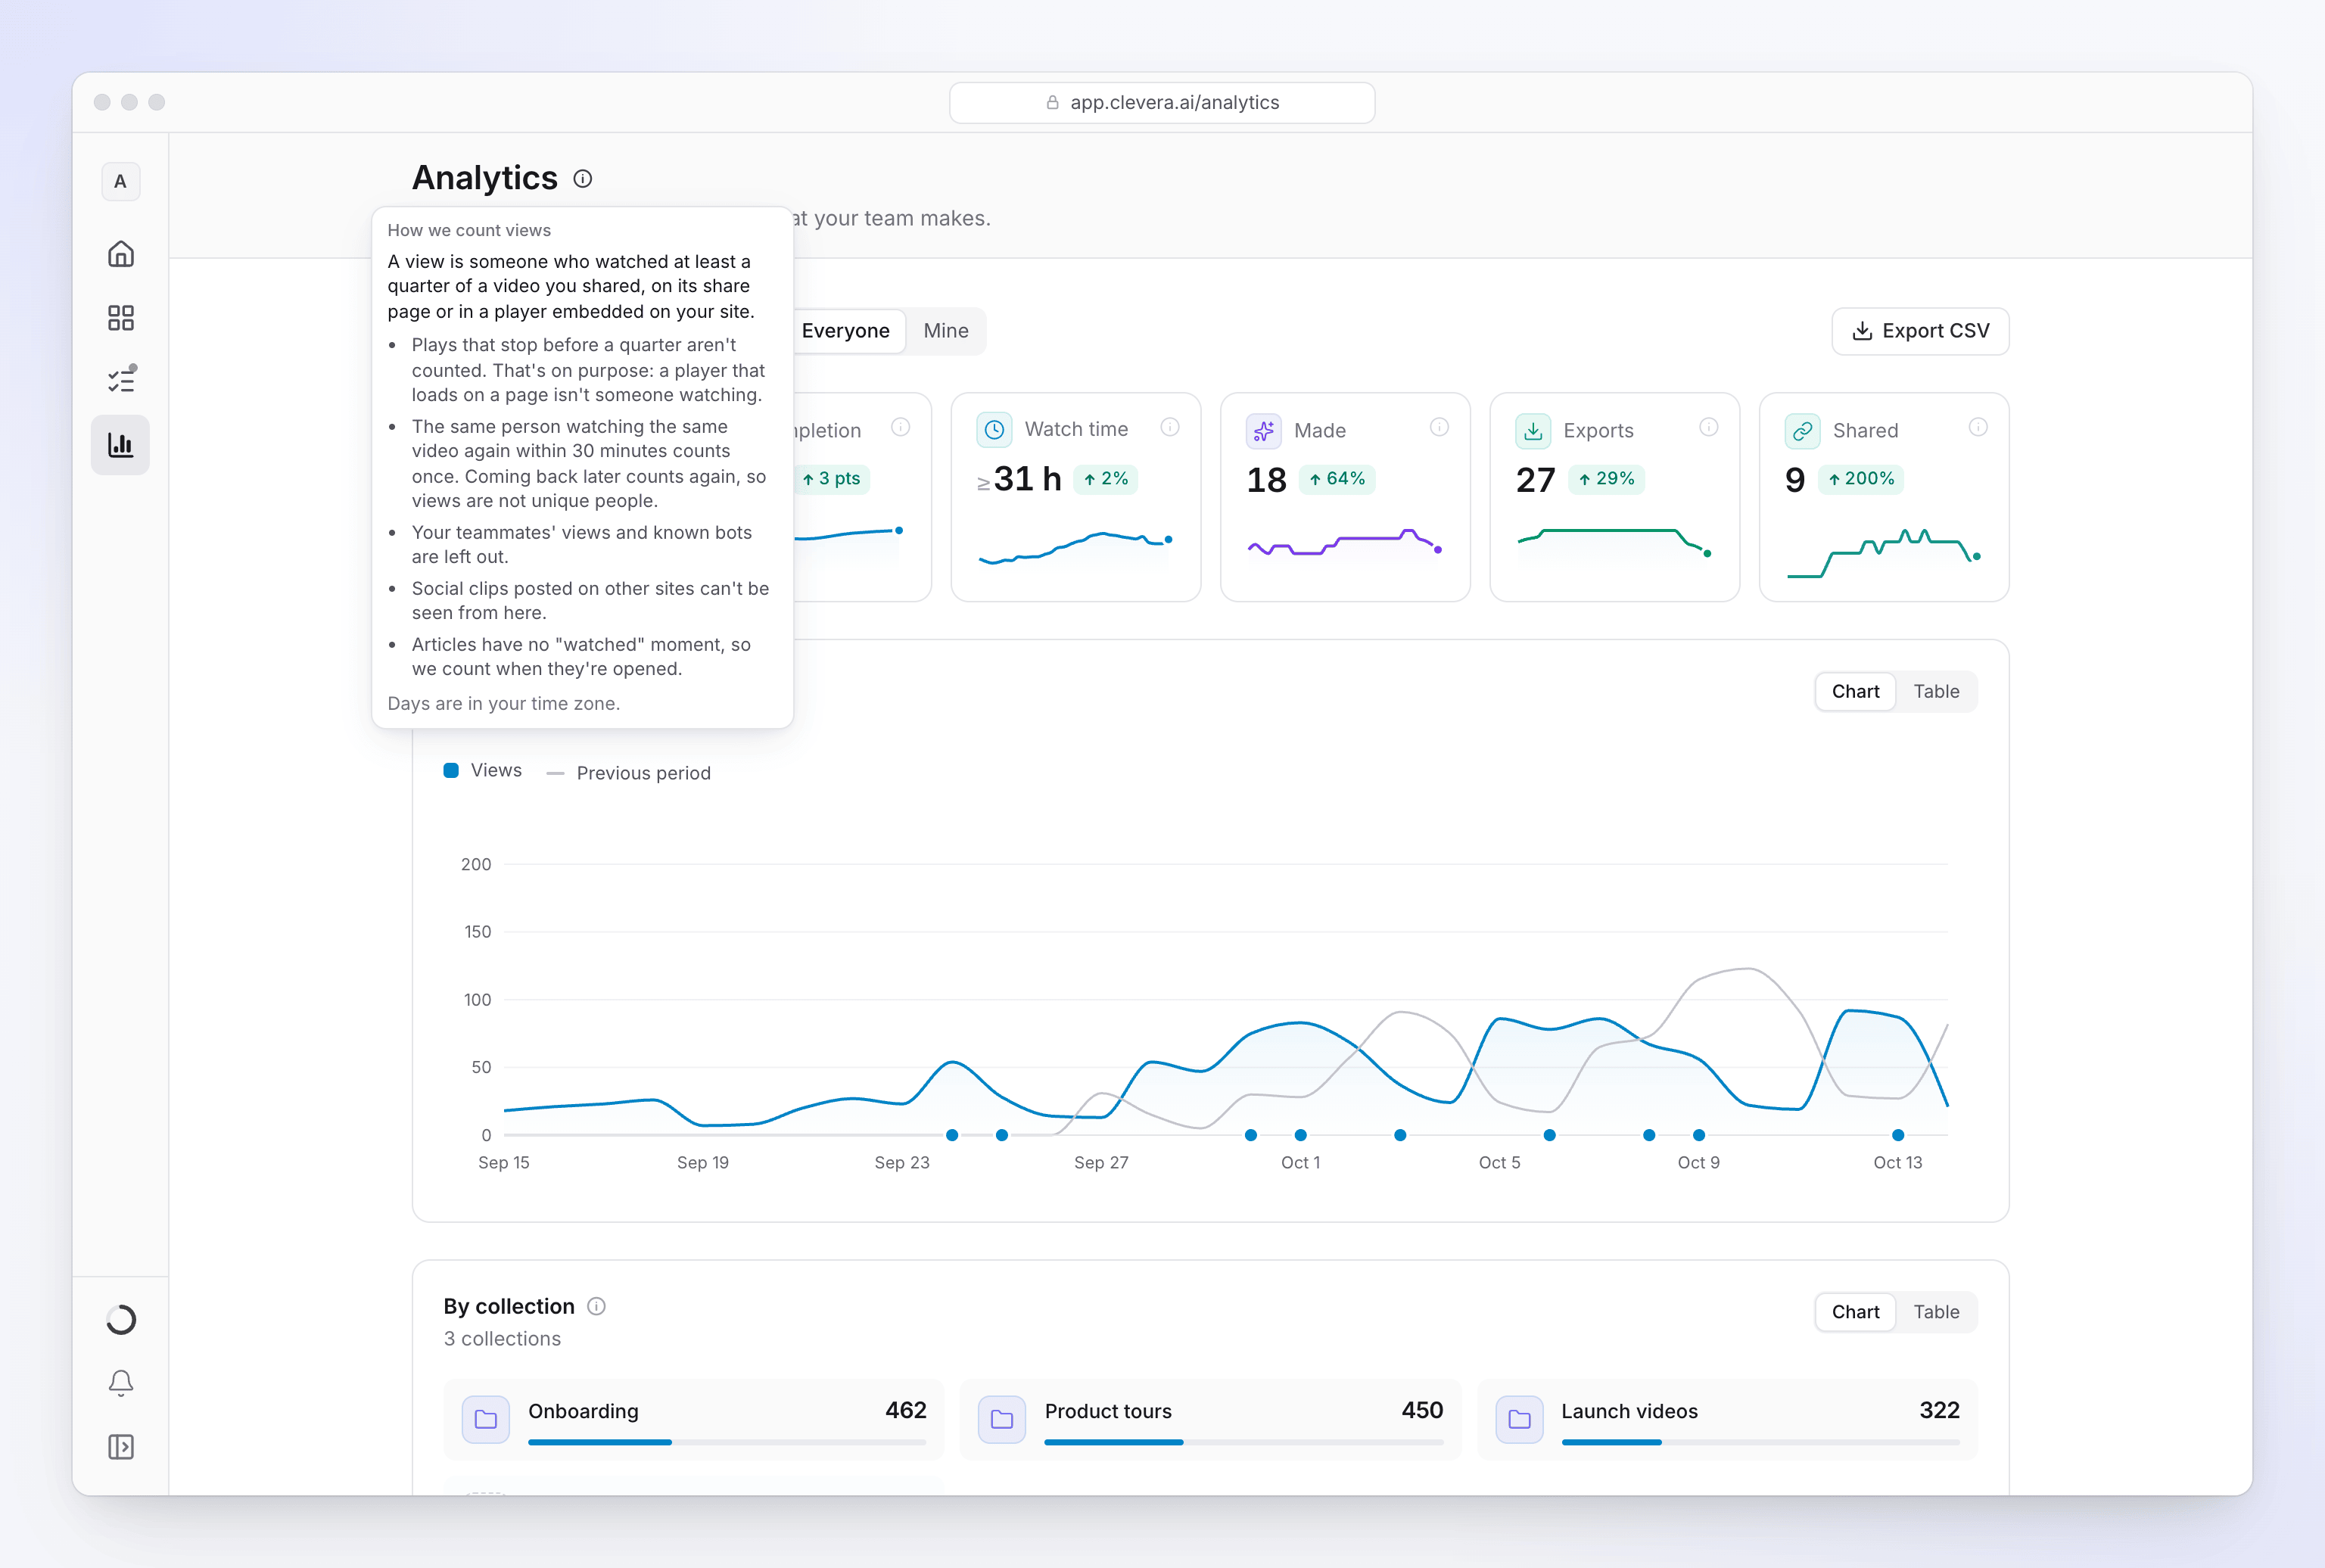
Task: Click the loading spinner icon in sidebar
Action: click(121, 1320)
